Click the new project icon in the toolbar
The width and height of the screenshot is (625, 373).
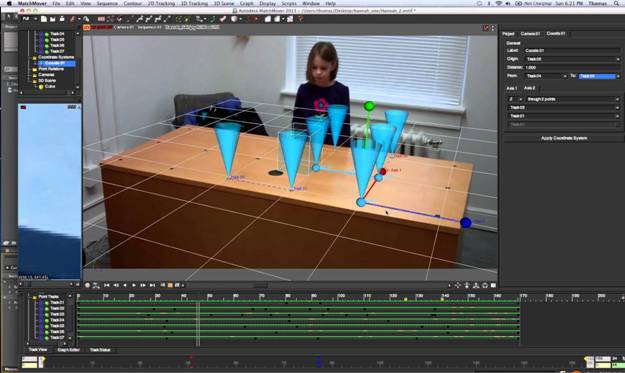(x=44, y=19)
